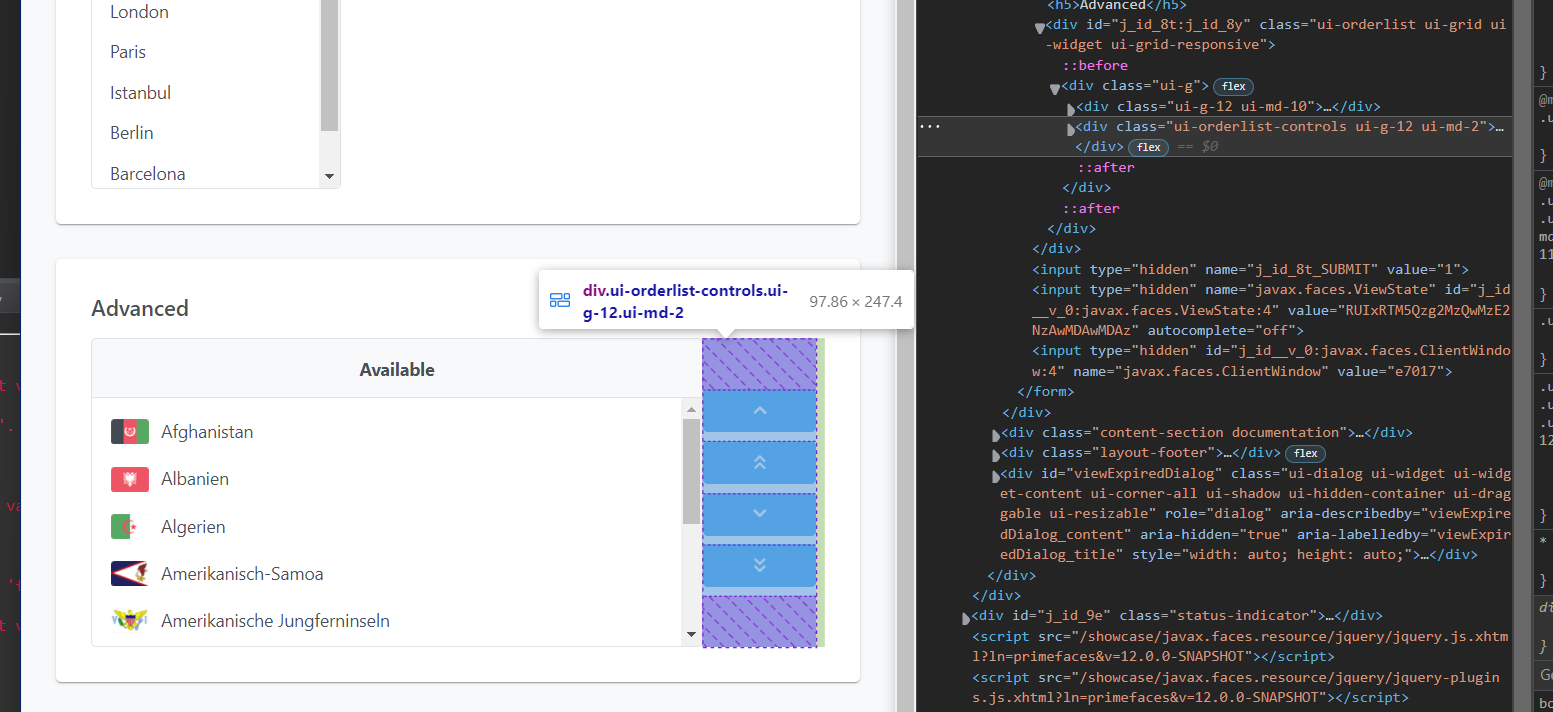Image resolution: width=1553 pixels, height=712 pixels.
Task: Select the hidden input j_id_8t_SUBMIT line
Action: [x=1250, y=269]
